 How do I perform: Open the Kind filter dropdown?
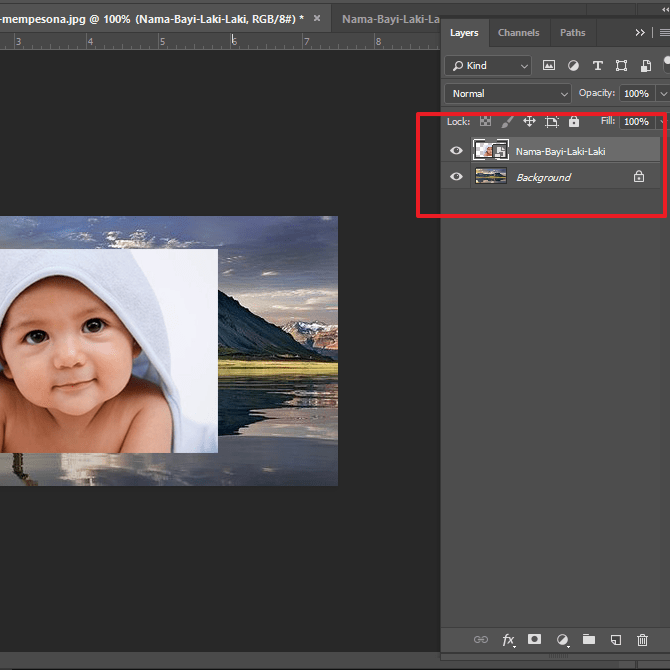(489, 66)
